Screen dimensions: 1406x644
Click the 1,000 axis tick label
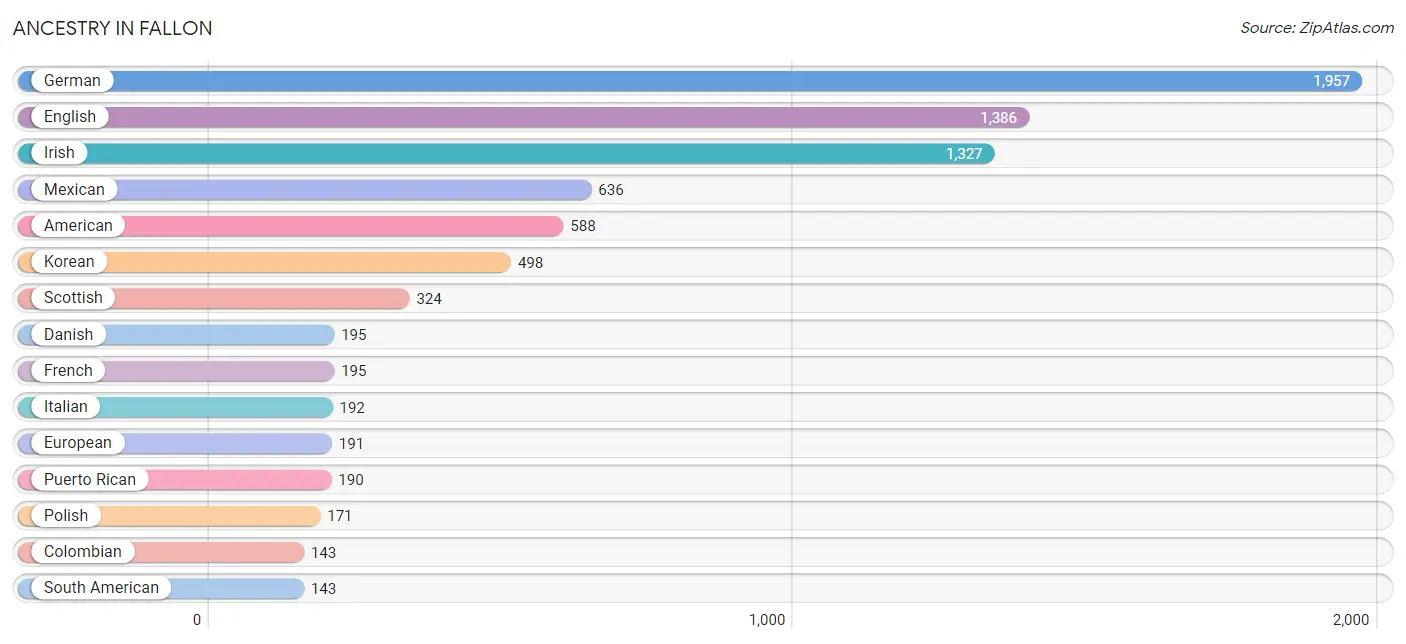(x=767, y=619)
